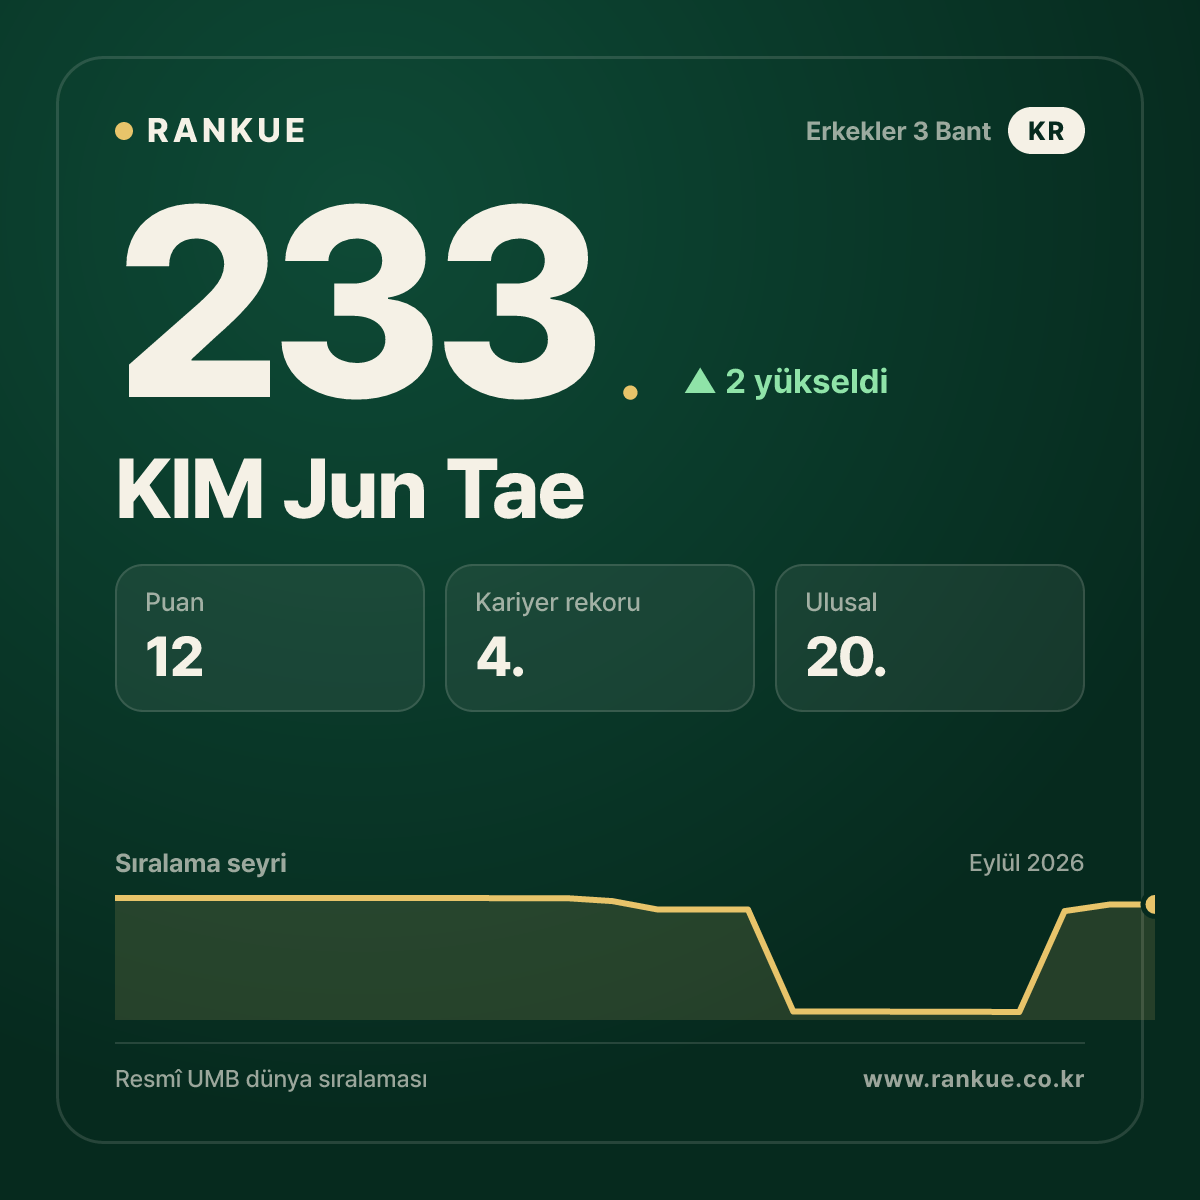1200x1200 pixels.
Task: Click the 'Sıralama seyri' chart heading
Action: [201, 863]
